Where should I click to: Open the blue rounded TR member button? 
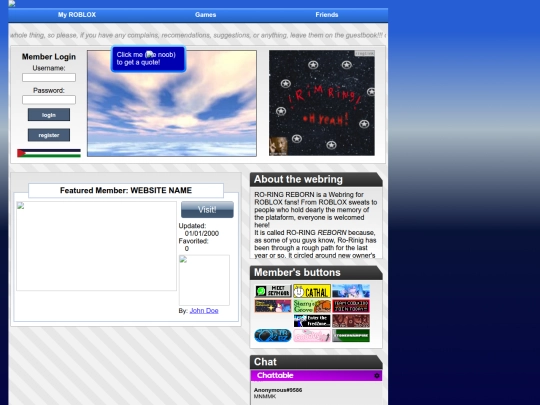click(273, 335)
